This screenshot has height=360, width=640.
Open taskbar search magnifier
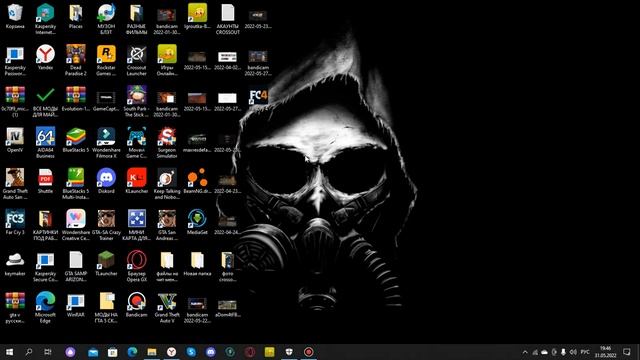pos(29,352)
